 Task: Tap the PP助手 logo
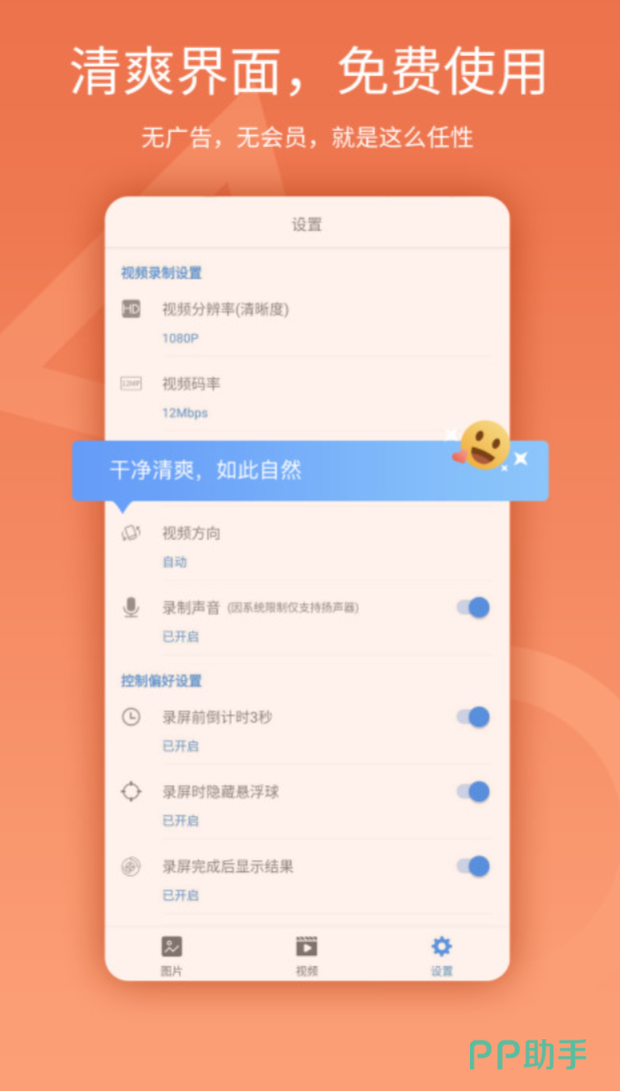tap(528, 1053)
